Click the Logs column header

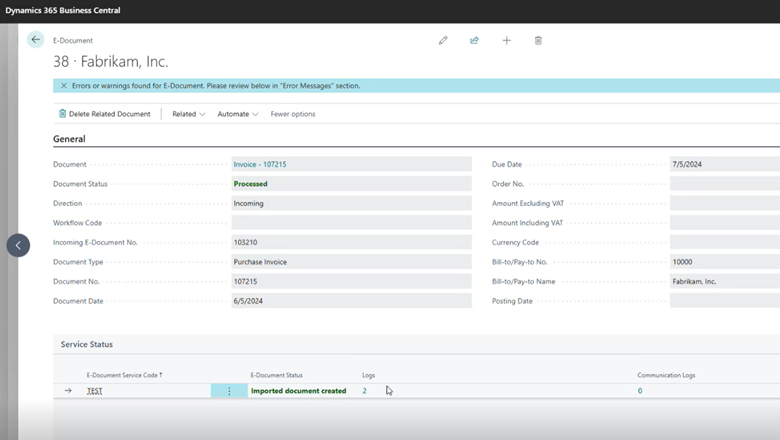(369, 375)
